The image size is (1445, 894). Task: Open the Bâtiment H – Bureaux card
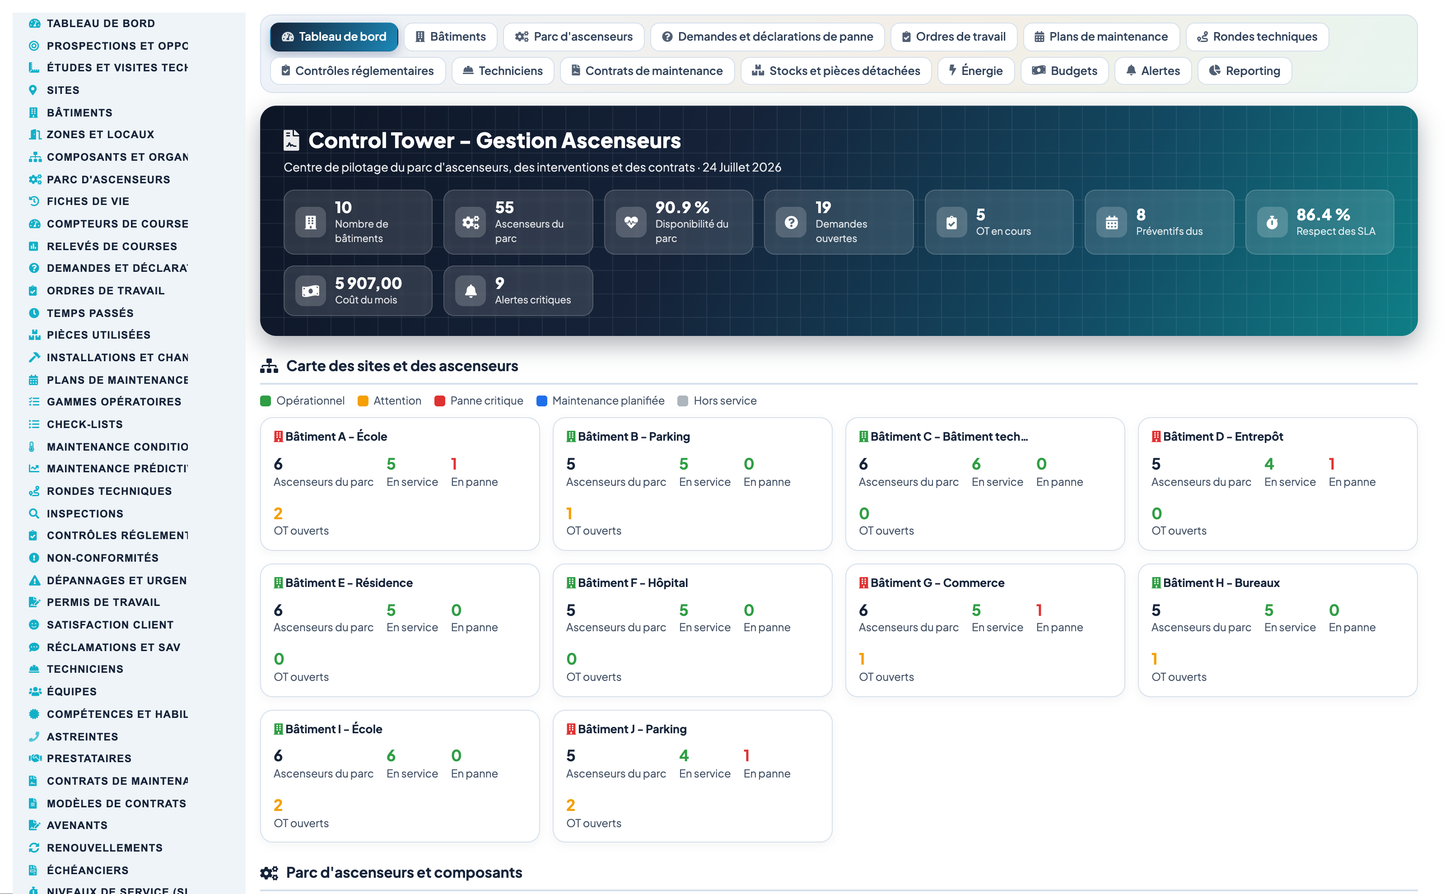pos(1277,630)
